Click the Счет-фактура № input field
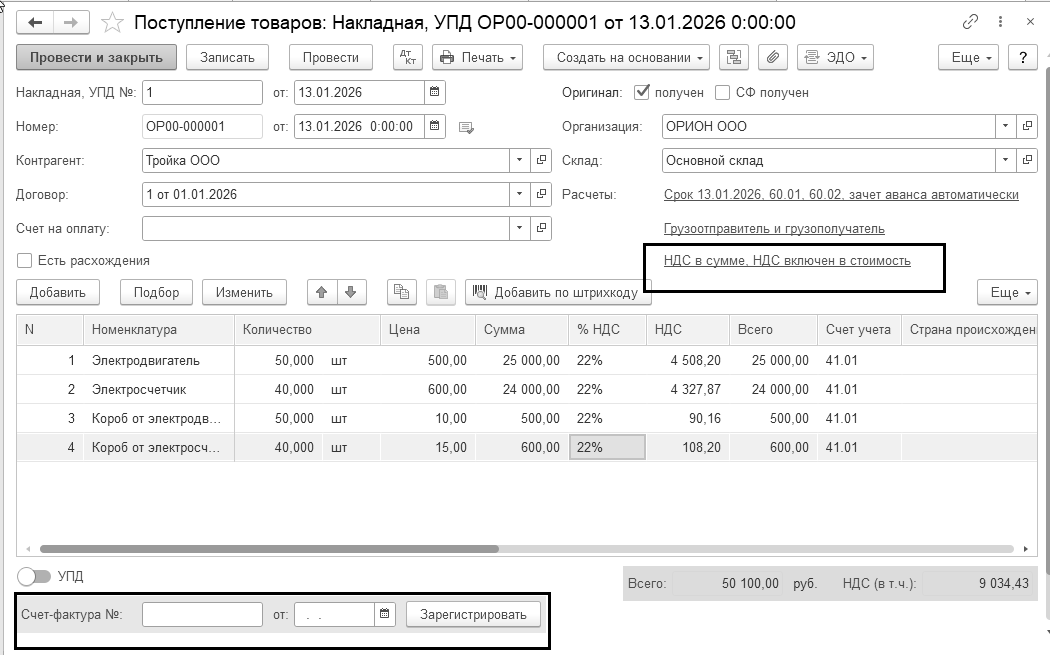 tap(202, 614)
